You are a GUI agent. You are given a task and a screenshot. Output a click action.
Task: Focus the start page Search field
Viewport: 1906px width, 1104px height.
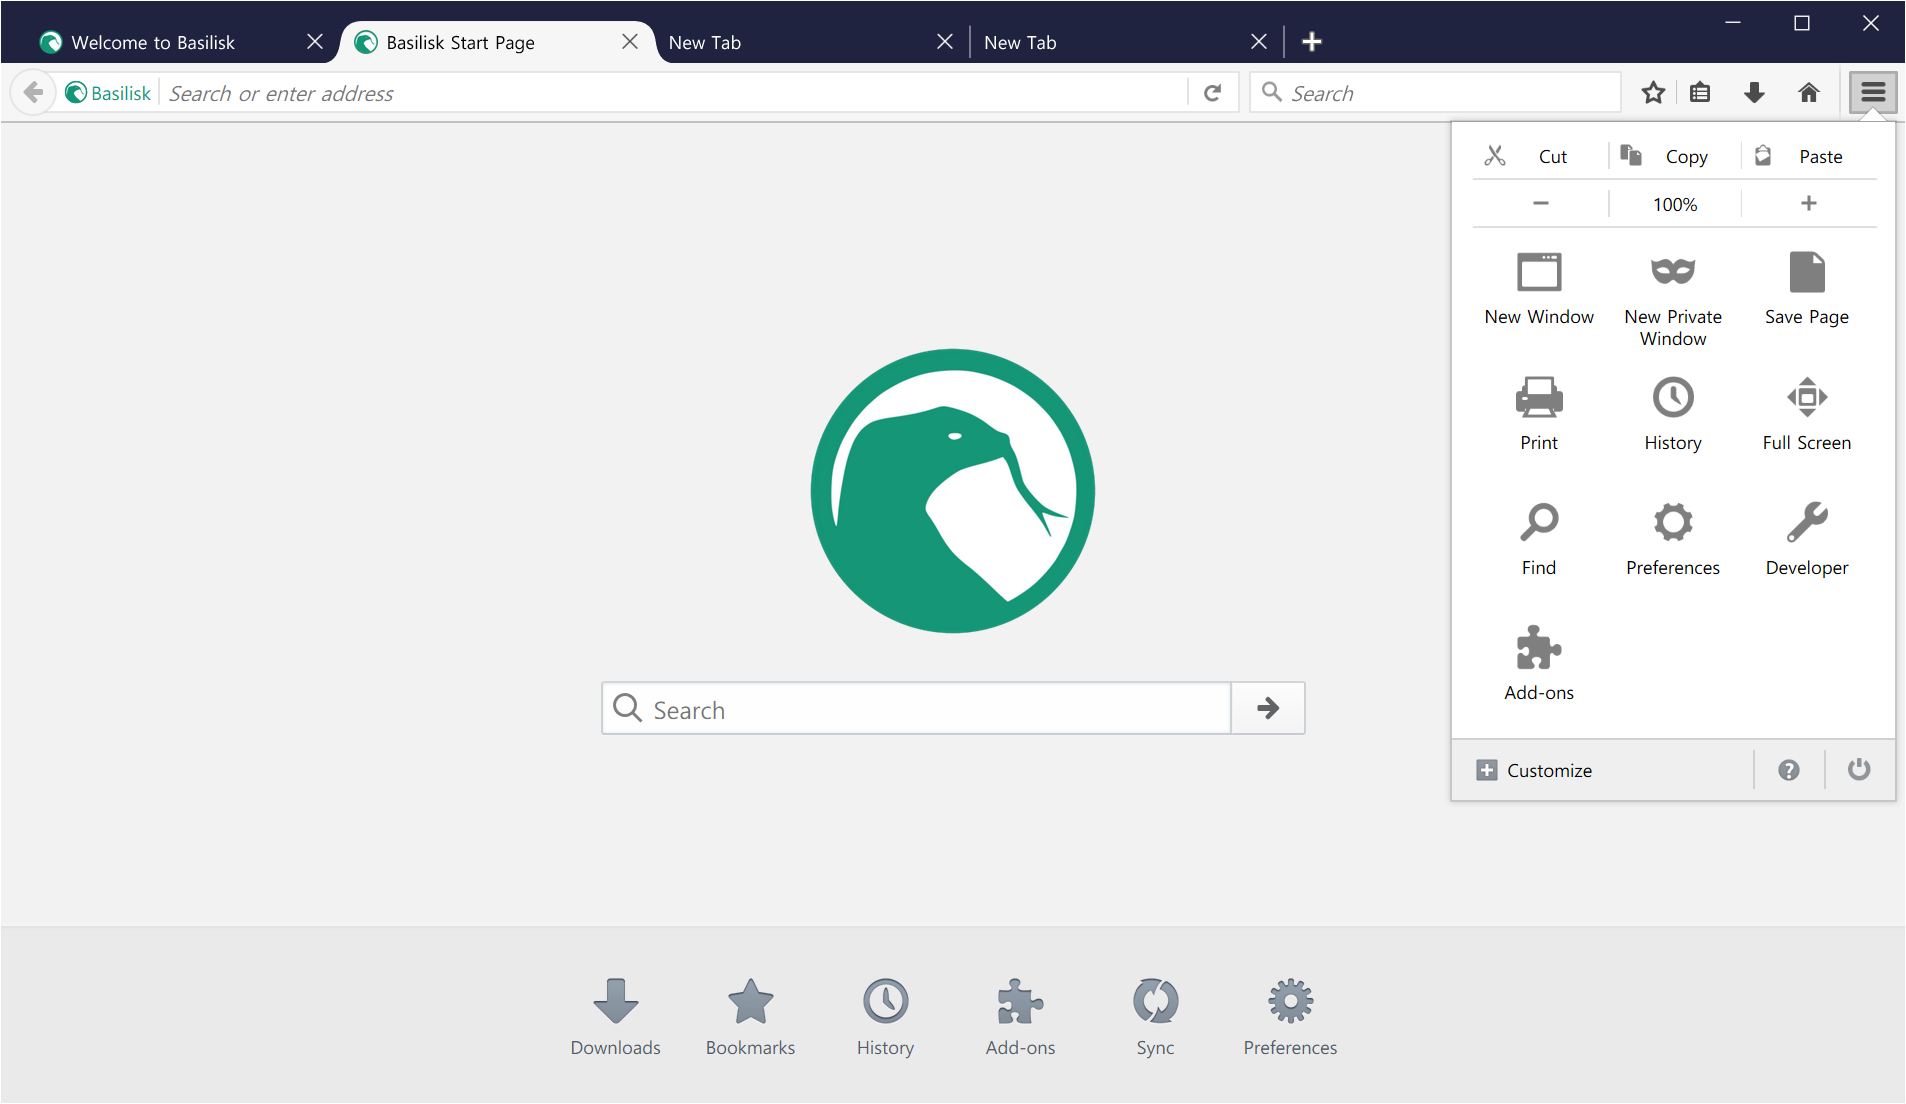coord(916,708)
